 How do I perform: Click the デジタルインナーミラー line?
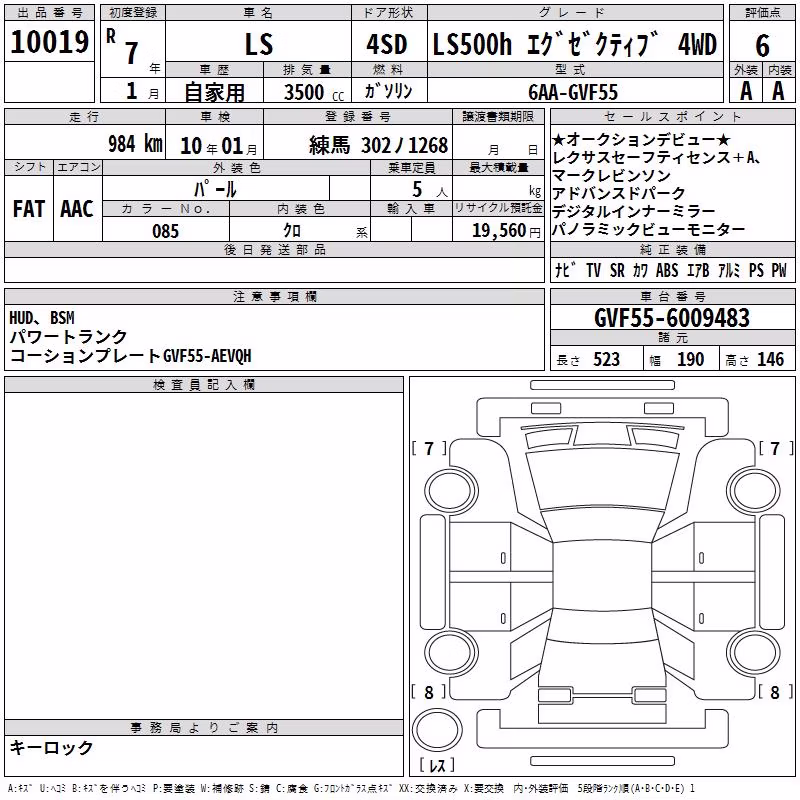[x=633, y=211]
